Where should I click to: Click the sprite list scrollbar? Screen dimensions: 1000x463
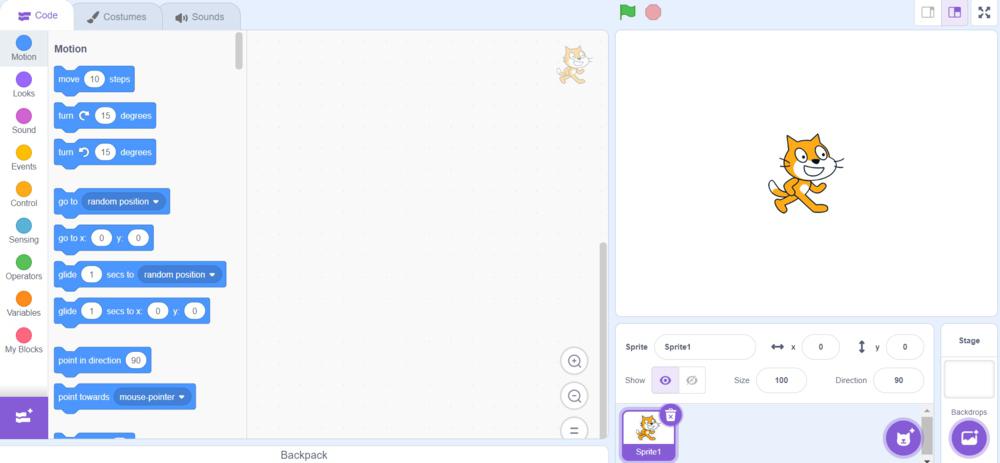[927, 434]
